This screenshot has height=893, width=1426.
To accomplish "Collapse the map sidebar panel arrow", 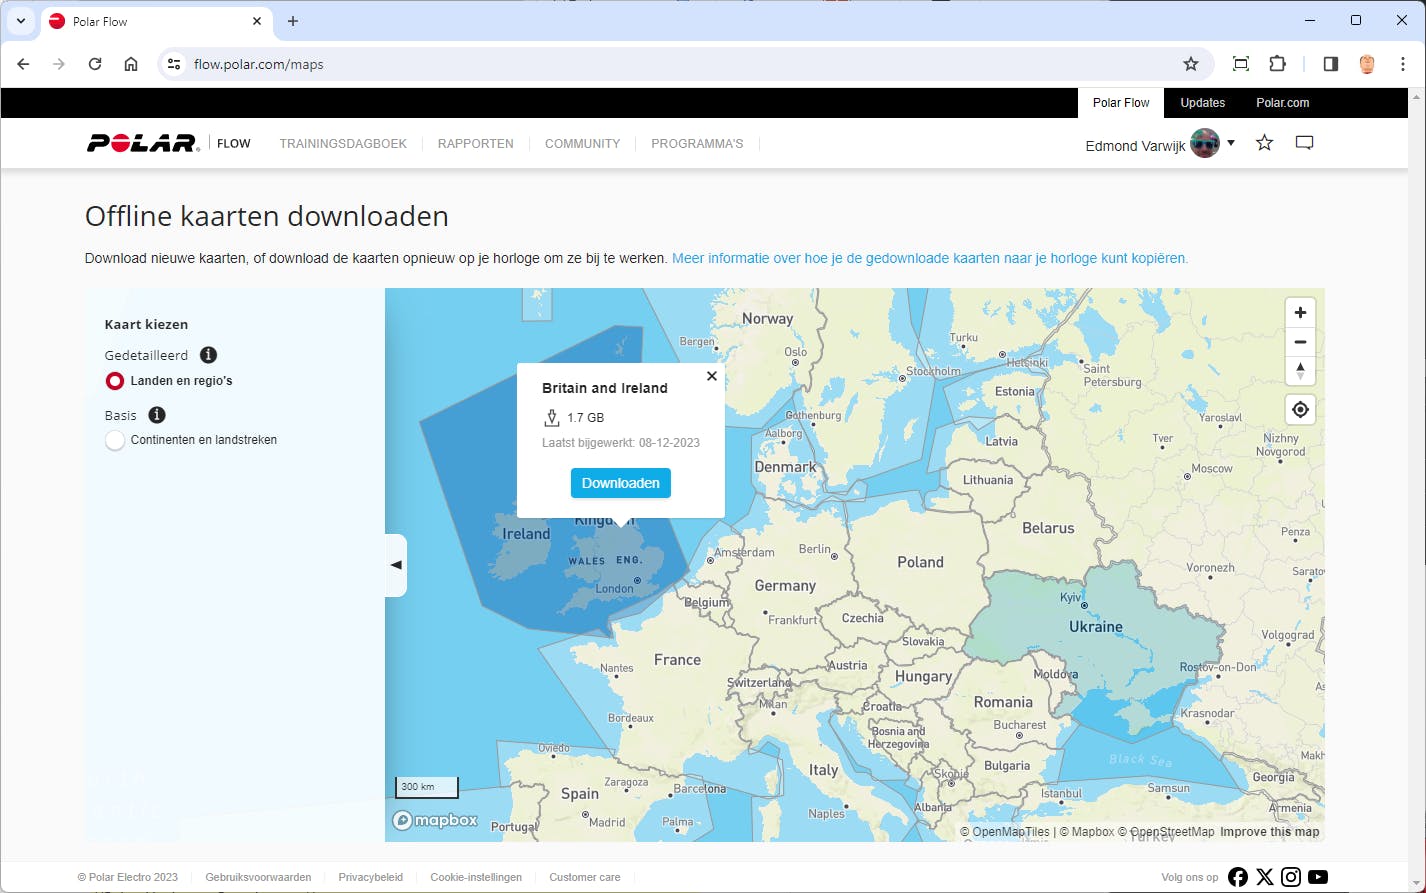I will 396,565.
